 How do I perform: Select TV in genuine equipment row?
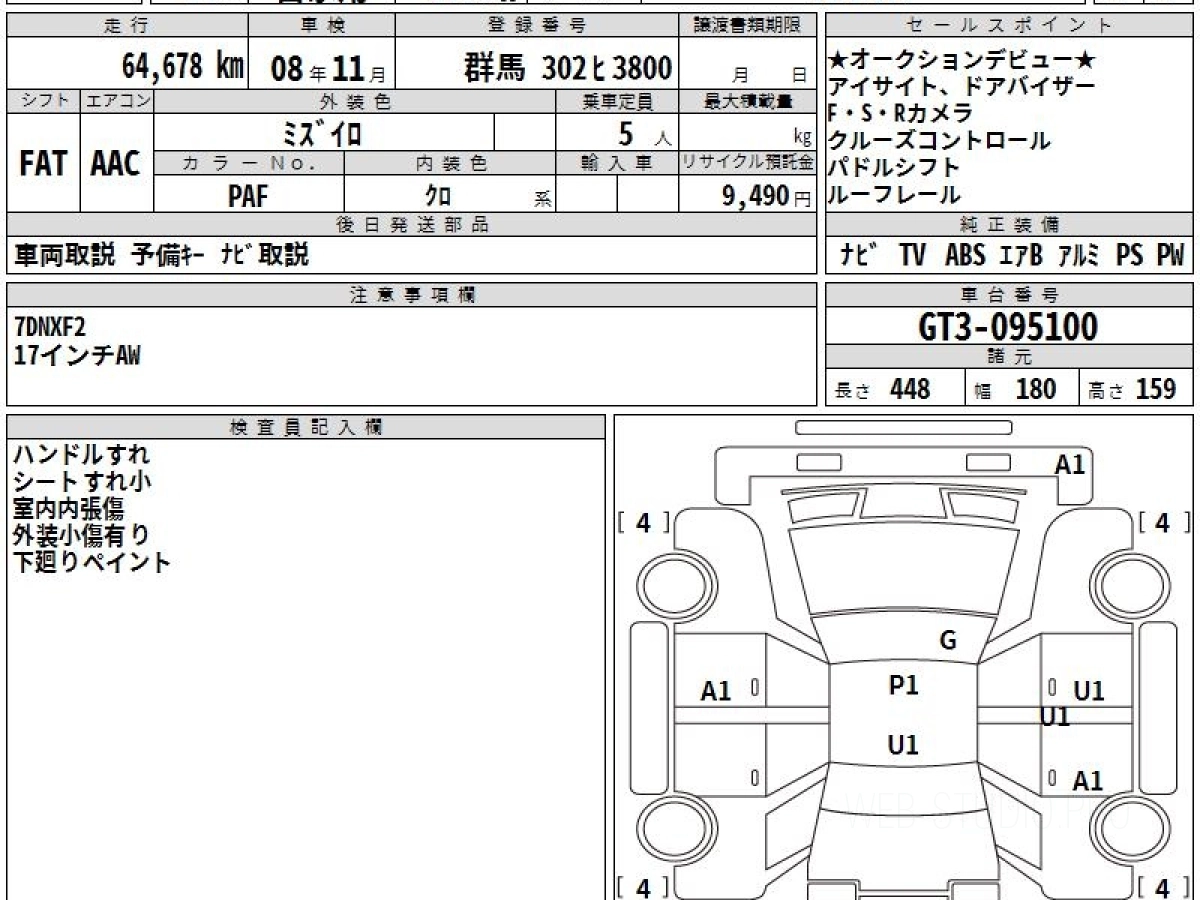coord(911,255)
